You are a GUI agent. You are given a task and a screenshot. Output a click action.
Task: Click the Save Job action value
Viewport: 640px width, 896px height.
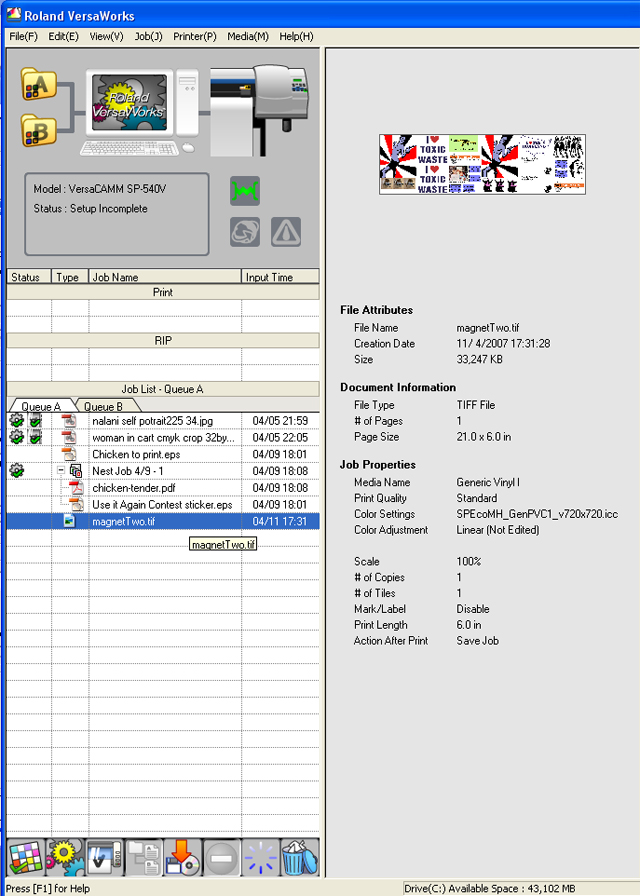click(x=478, y=641)
